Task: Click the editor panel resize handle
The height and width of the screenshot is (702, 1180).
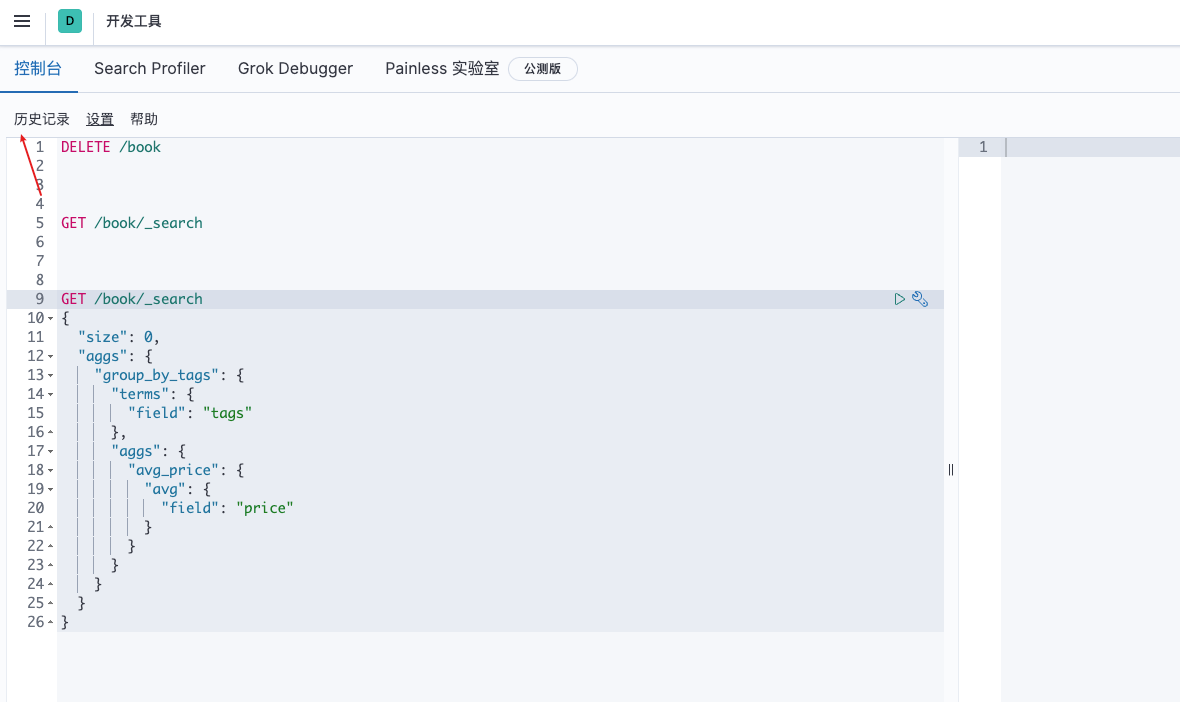Action: pos(951,469)
